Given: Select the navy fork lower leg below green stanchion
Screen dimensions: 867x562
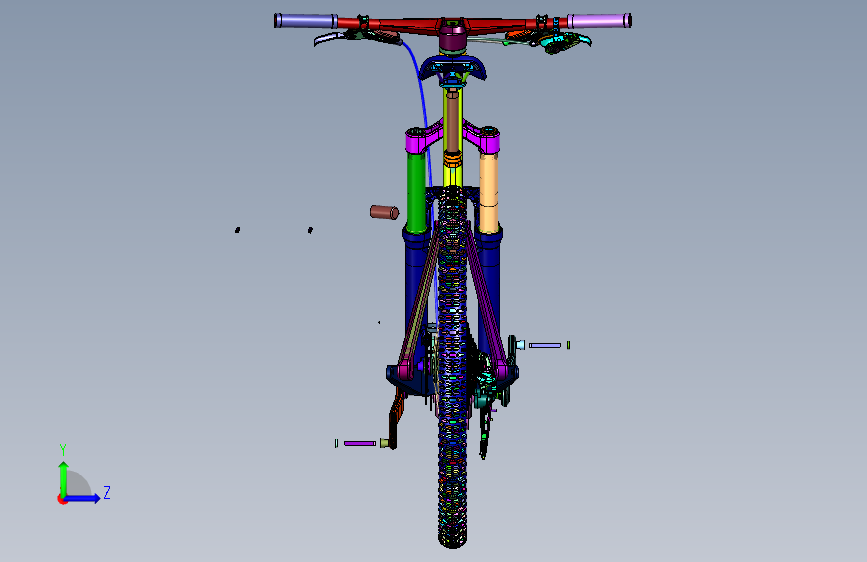Looking at the screenshot, I should tap(414, 288).
